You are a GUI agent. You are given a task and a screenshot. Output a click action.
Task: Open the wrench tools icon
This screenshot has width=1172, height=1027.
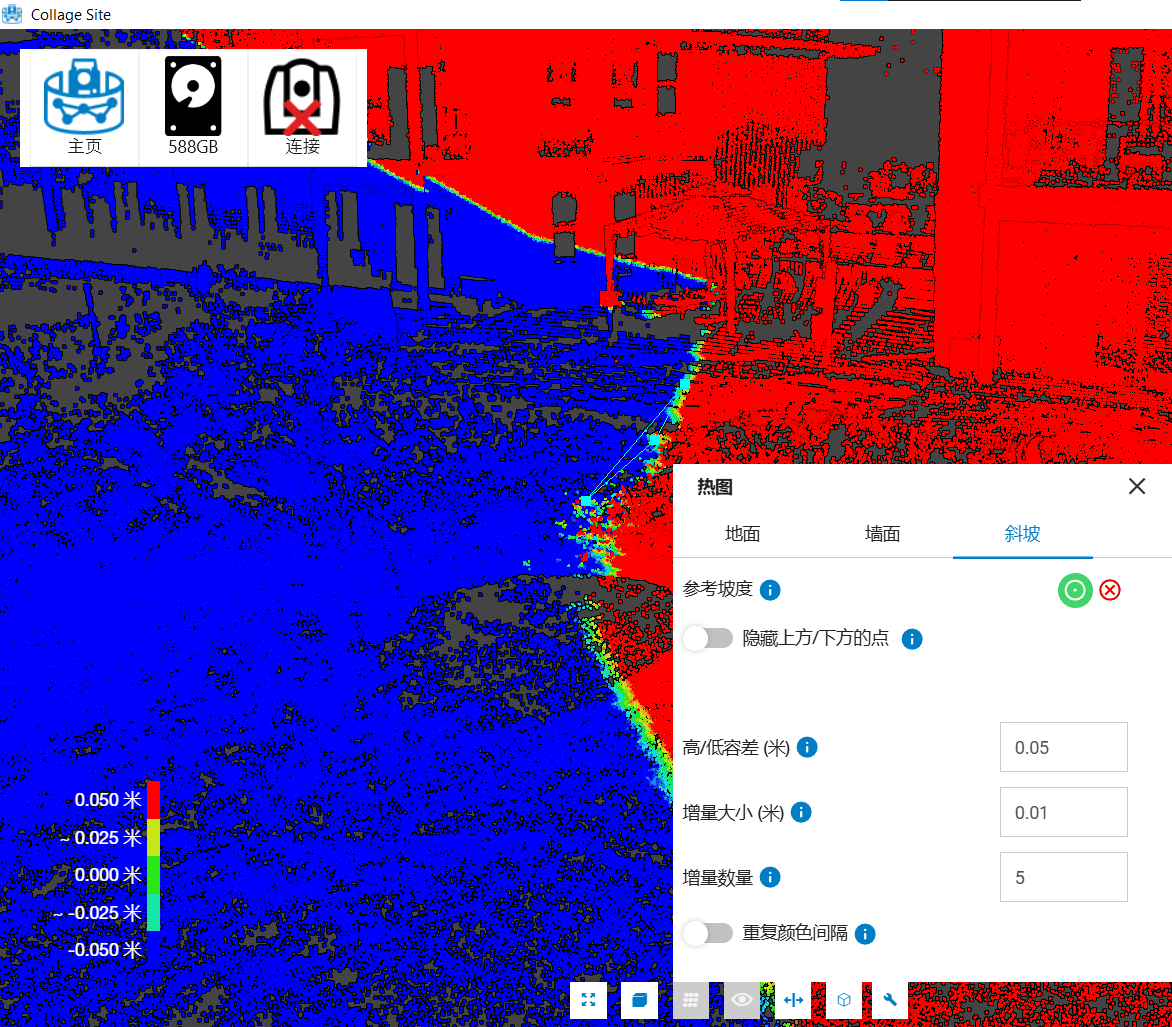click(x=889, y=1000)
